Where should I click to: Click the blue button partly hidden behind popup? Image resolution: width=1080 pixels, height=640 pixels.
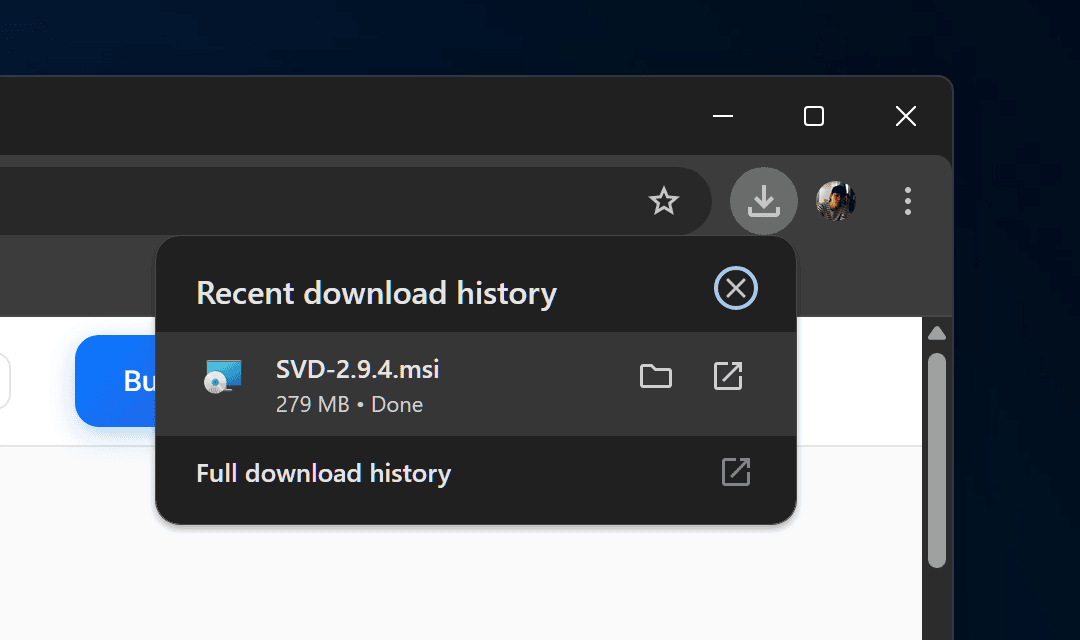[x=116, y=381]
